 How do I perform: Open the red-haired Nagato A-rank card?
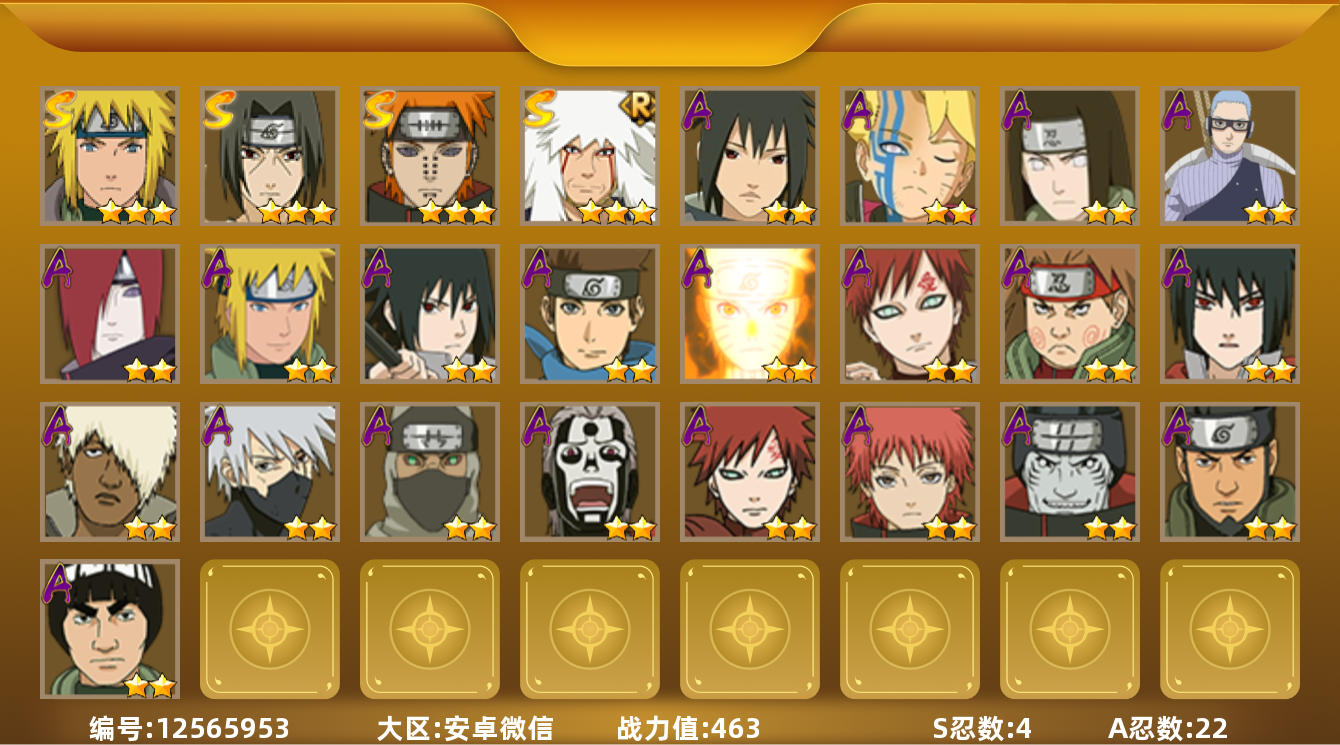pos(110,314)
